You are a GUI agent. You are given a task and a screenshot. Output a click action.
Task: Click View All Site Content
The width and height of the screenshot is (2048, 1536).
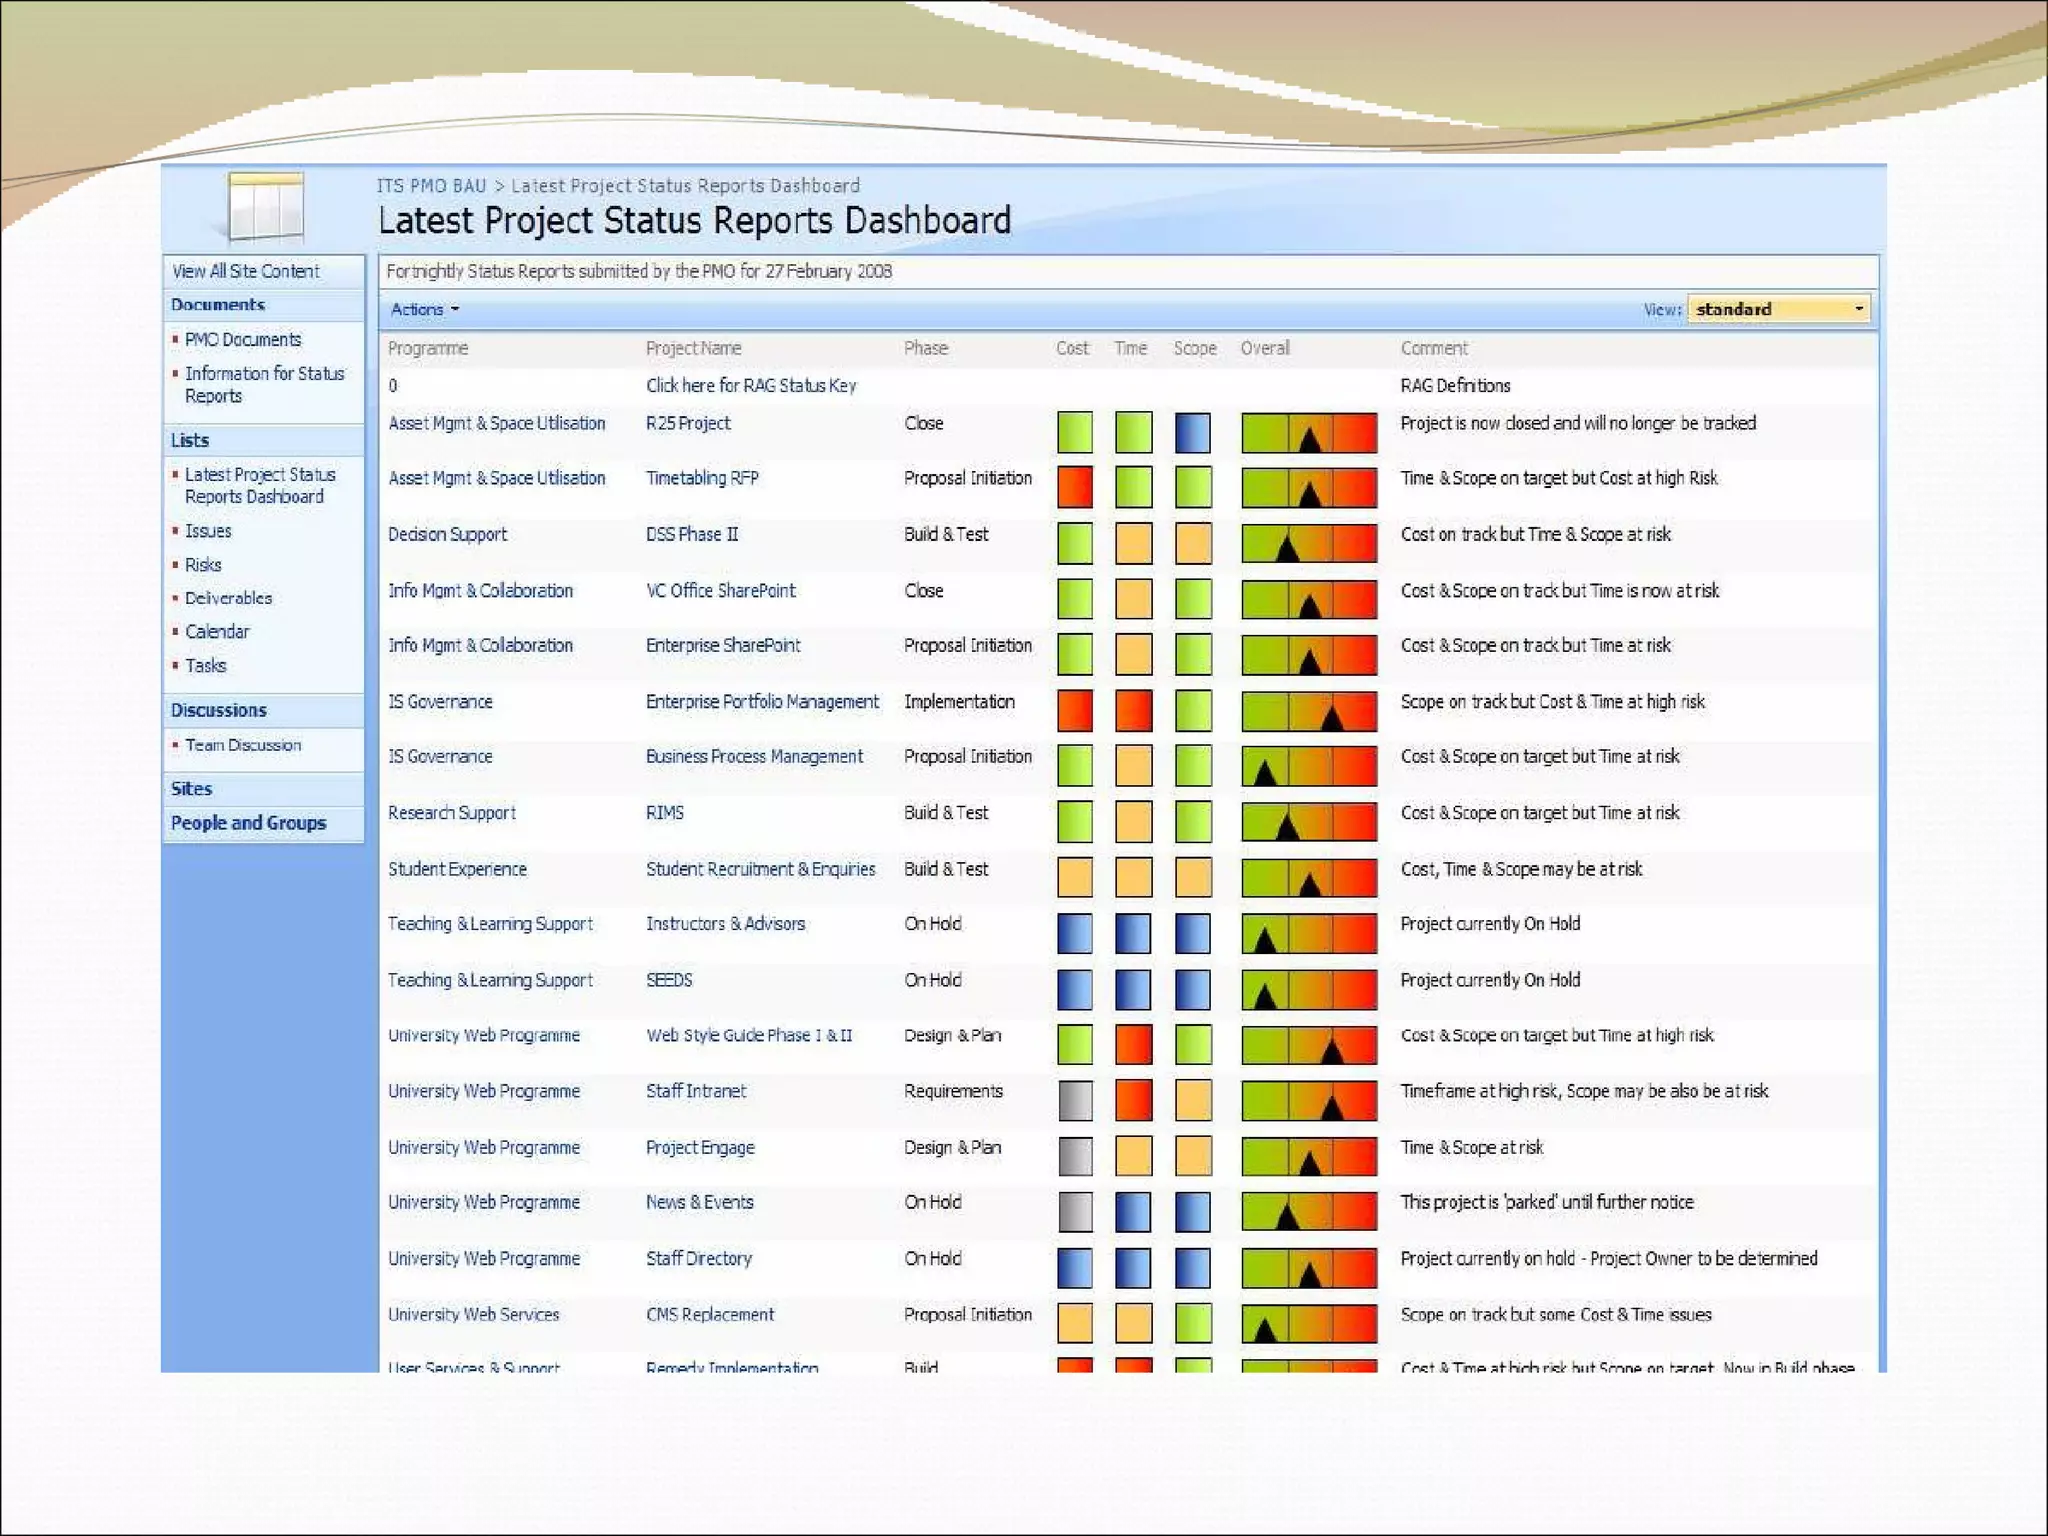246,271
